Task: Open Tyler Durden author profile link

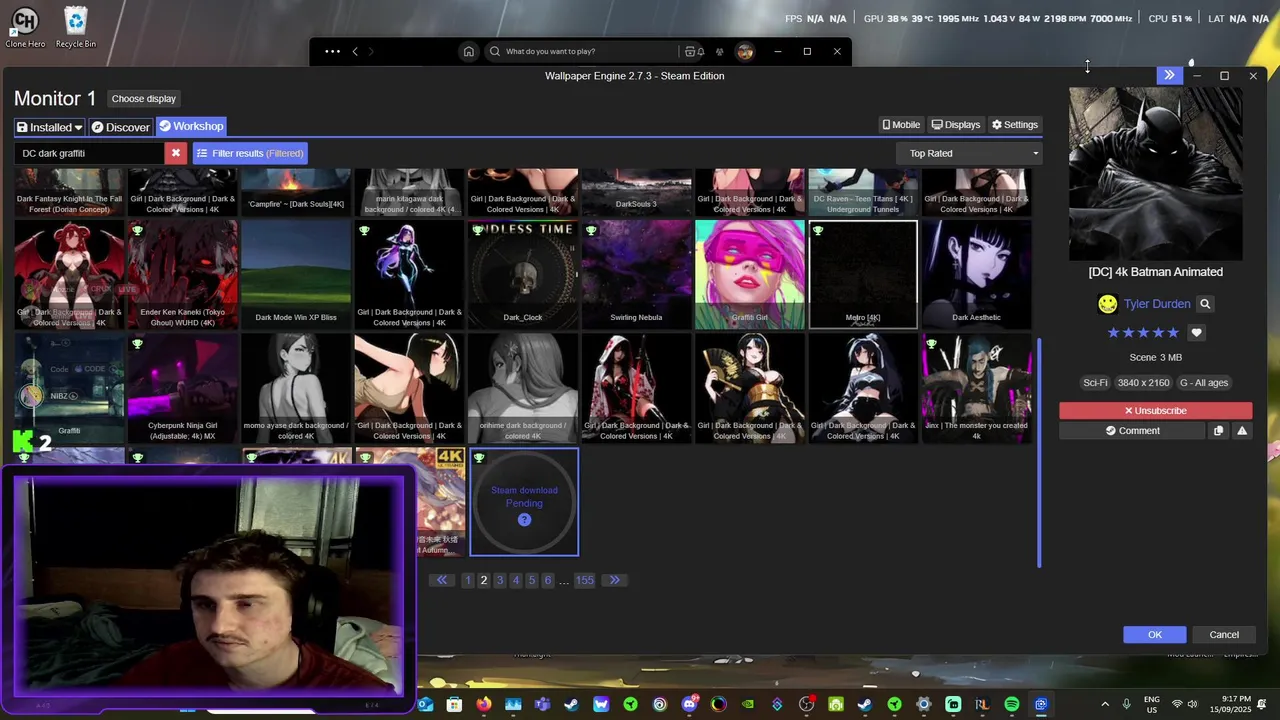Action: [1157, 304]
